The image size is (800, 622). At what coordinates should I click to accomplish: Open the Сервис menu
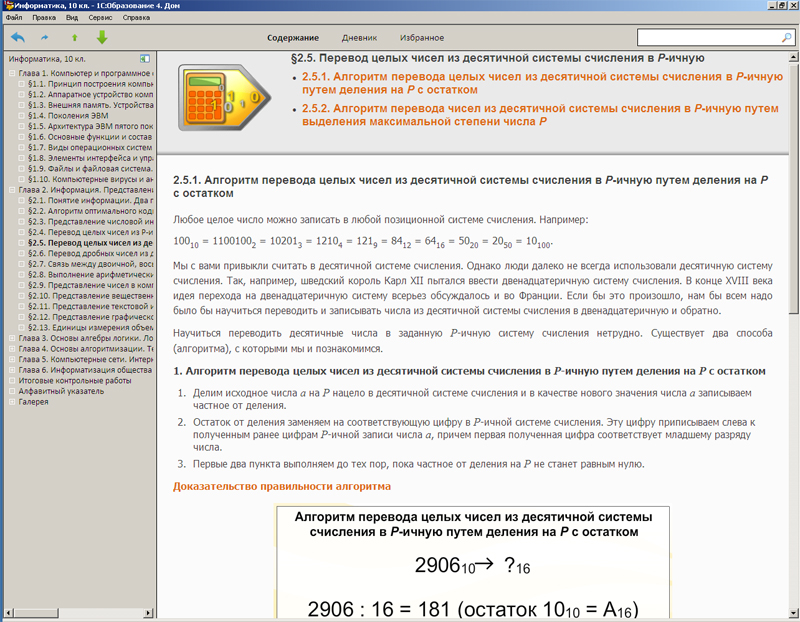(105, 18)
